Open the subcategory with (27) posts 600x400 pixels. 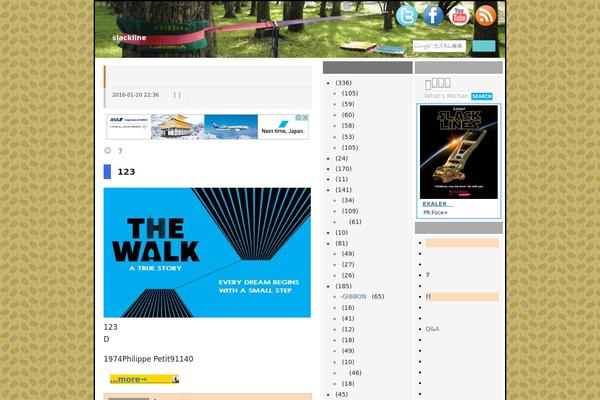[348, 264]
